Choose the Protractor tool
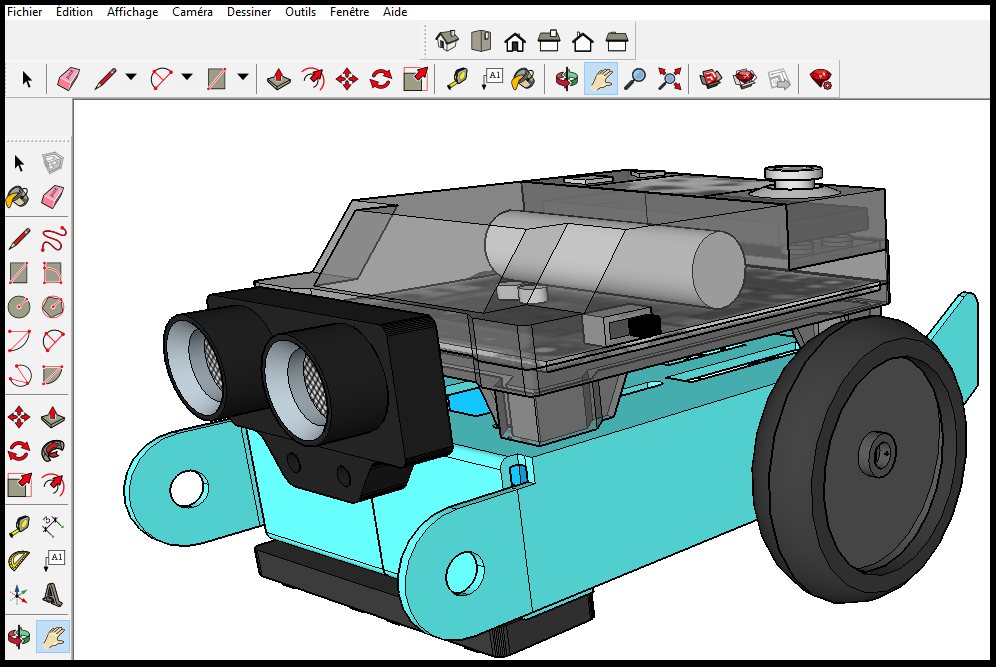The image size is (996, 667). point(19,559)
